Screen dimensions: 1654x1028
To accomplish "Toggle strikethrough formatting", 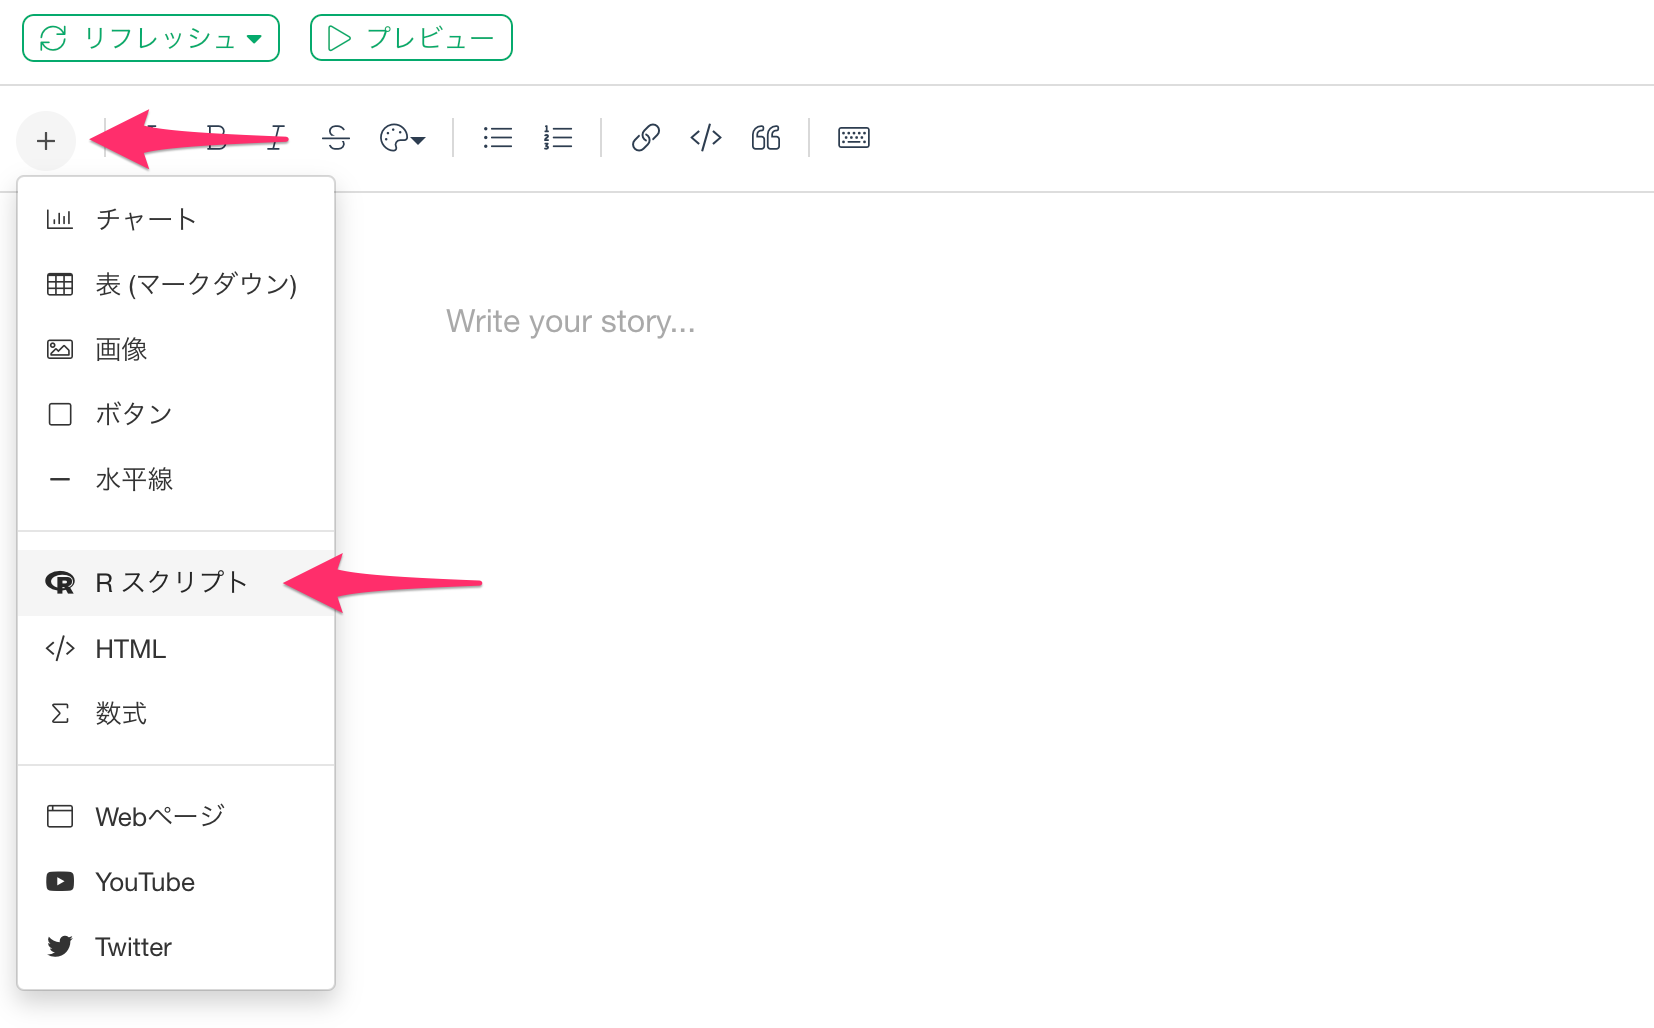I will click(337, 138).
